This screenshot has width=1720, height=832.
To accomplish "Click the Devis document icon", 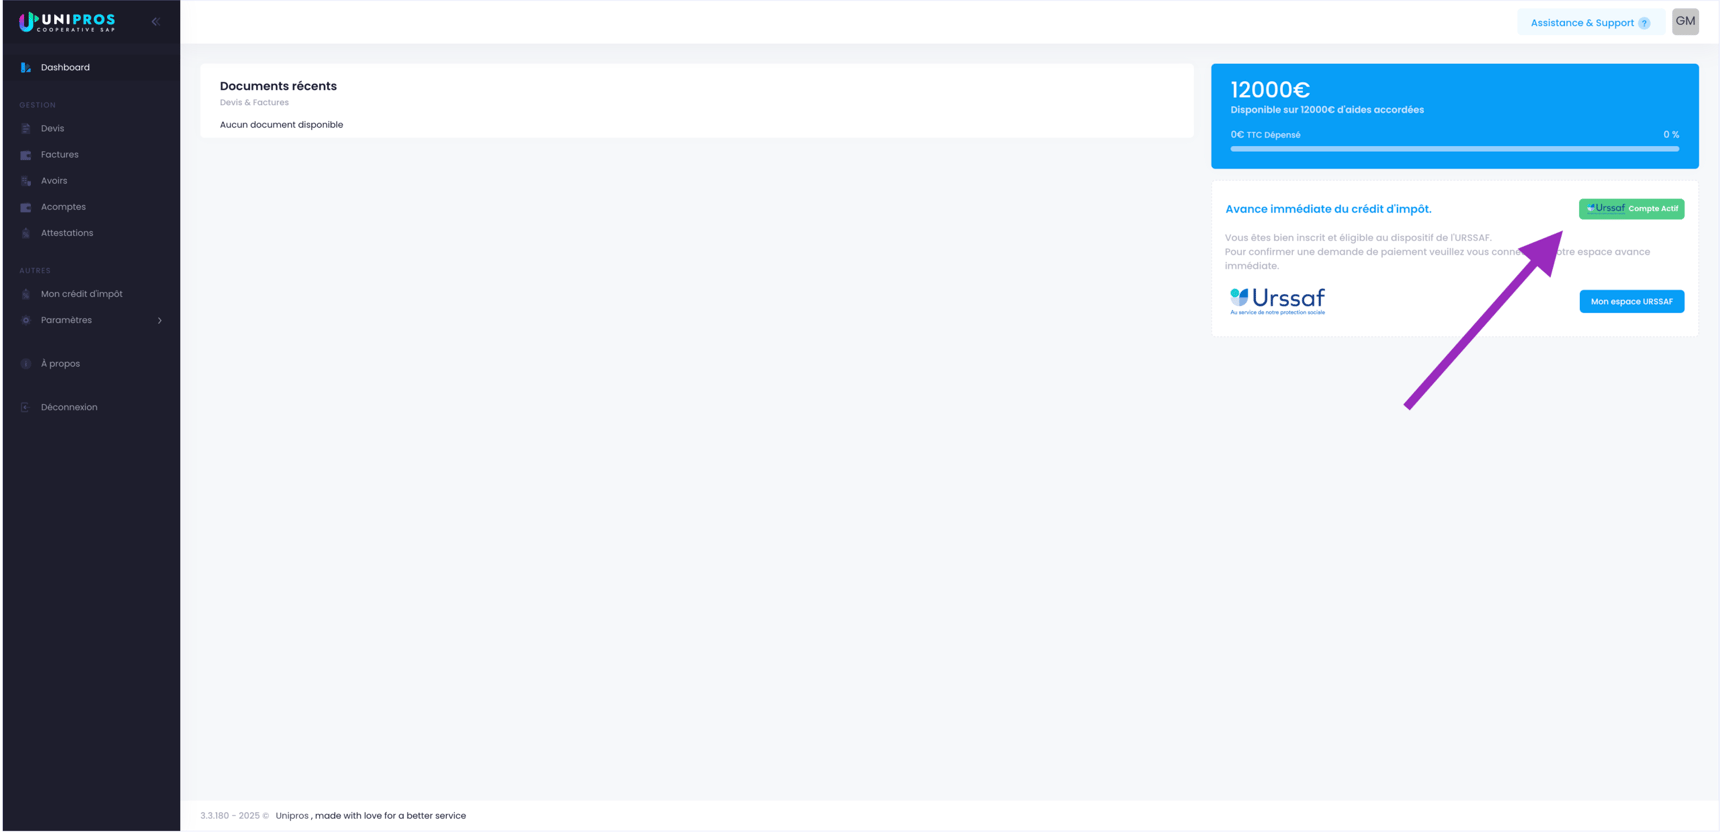I will pos(26,129).
